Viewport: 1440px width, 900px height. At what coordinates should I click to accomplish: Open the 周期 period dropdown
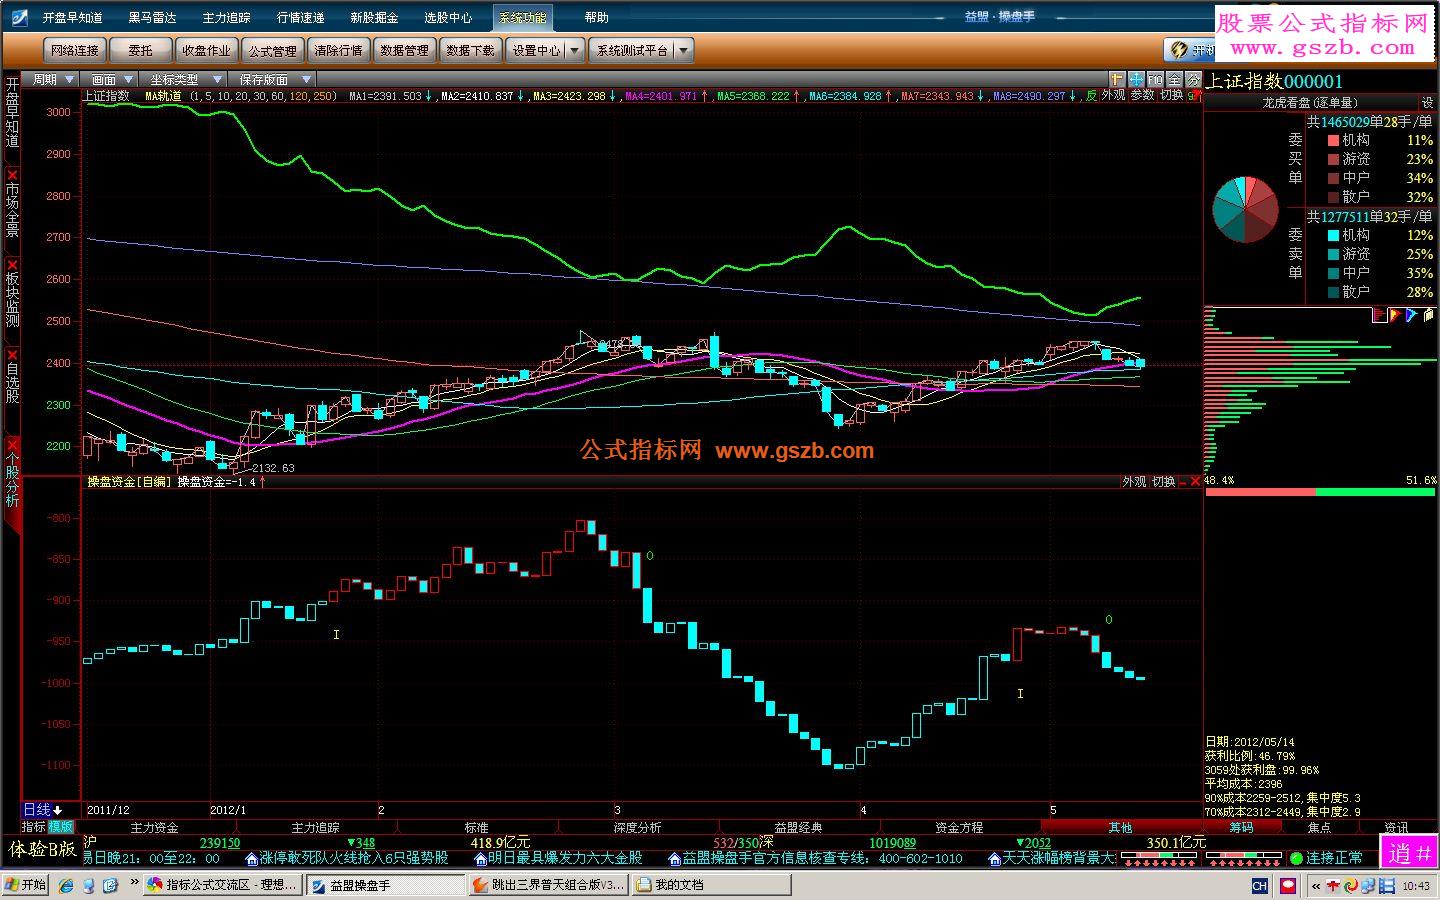(x=53, y=80)
